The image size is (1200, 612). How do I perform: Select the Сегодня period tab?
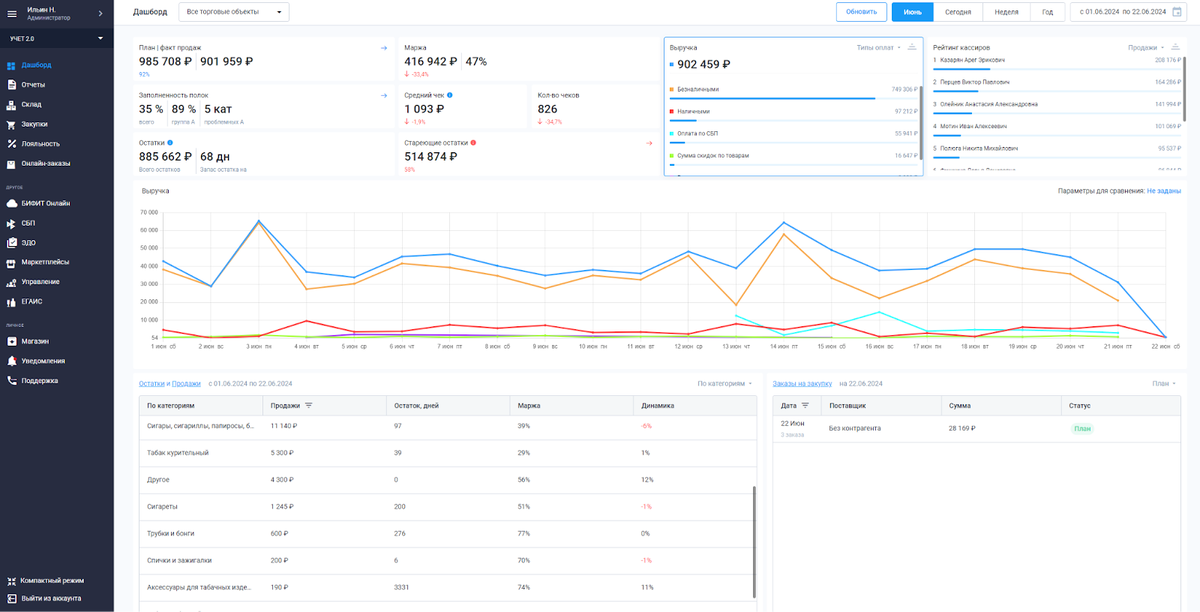pyautogui.click(x=958, y=12)
